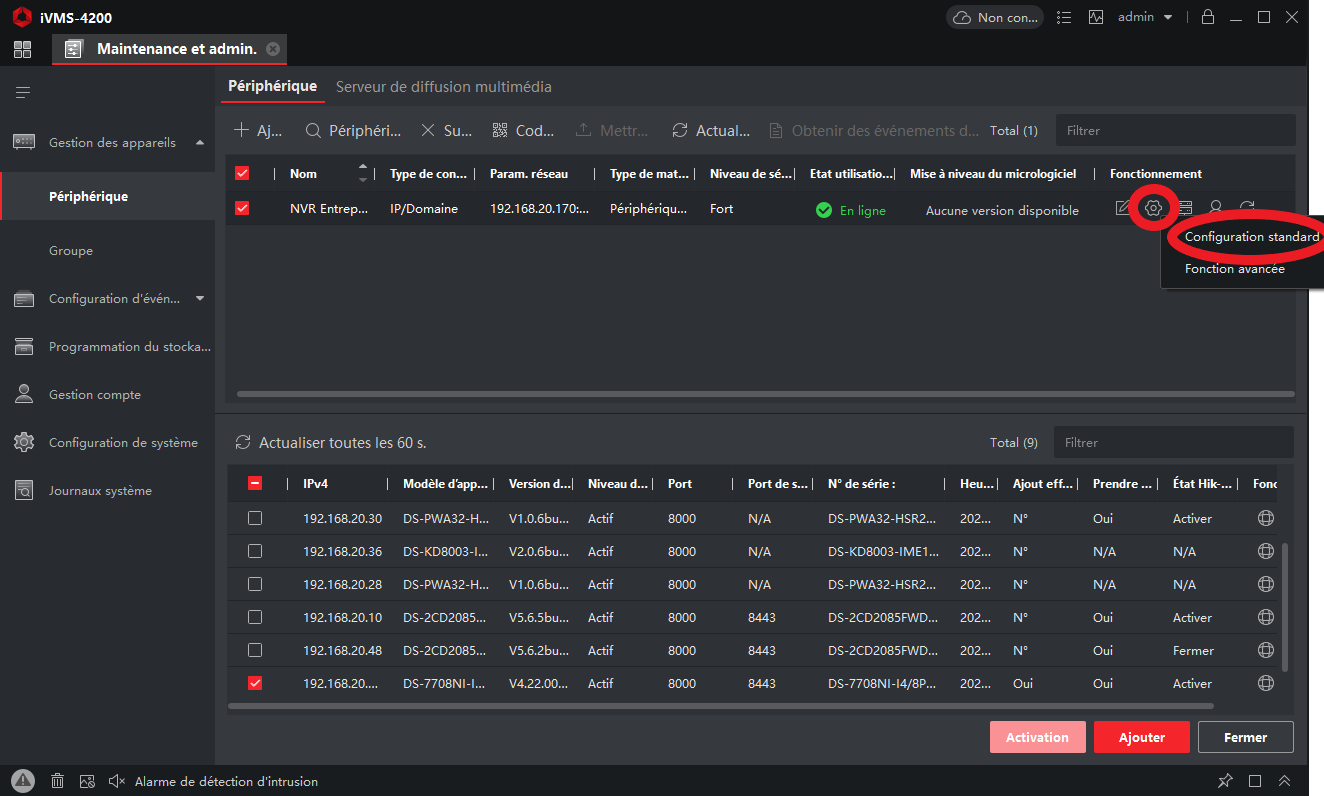Click the refresh icon in NVR row

pyautogui.click(x=1247, y=208)
